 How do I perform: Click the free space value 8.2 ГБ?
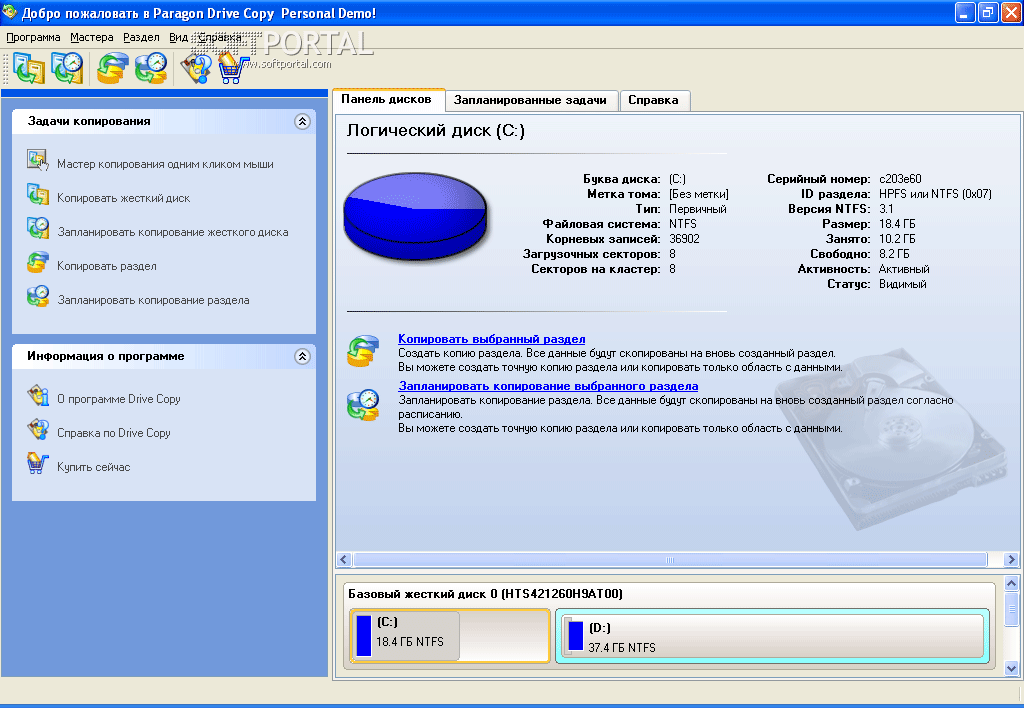(894, 254)
